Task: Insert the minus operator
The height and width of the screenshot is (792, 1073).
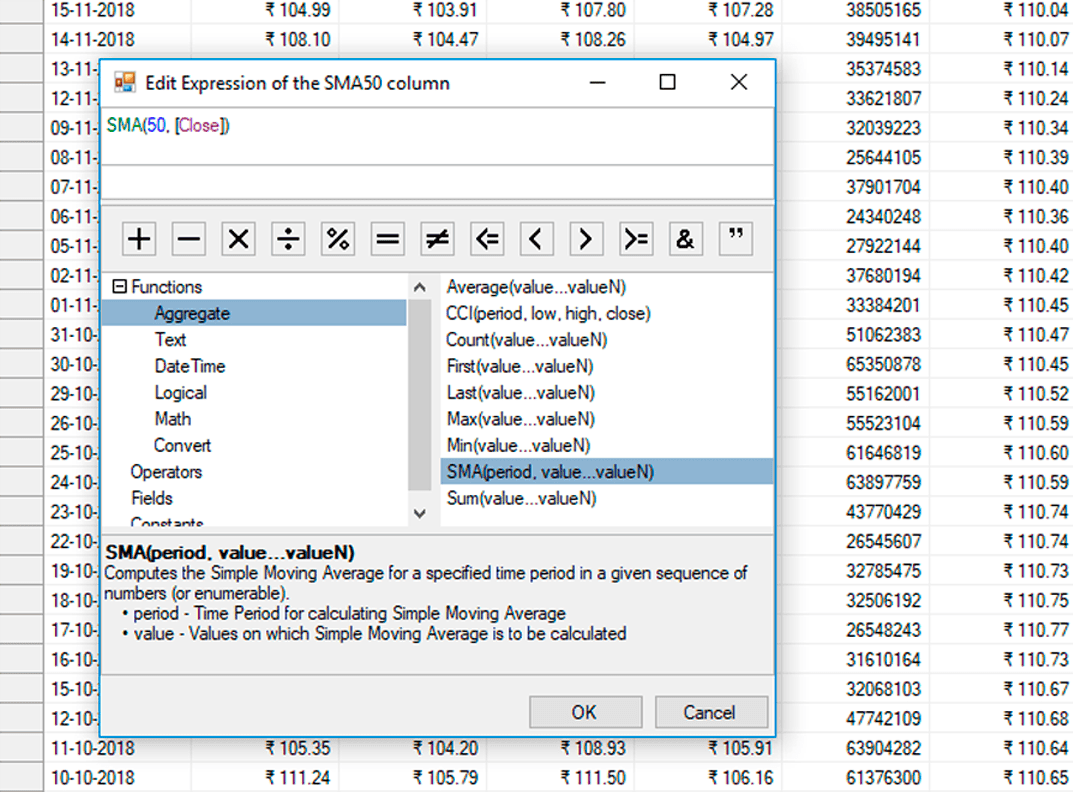Action: click(x=189, y=239)
